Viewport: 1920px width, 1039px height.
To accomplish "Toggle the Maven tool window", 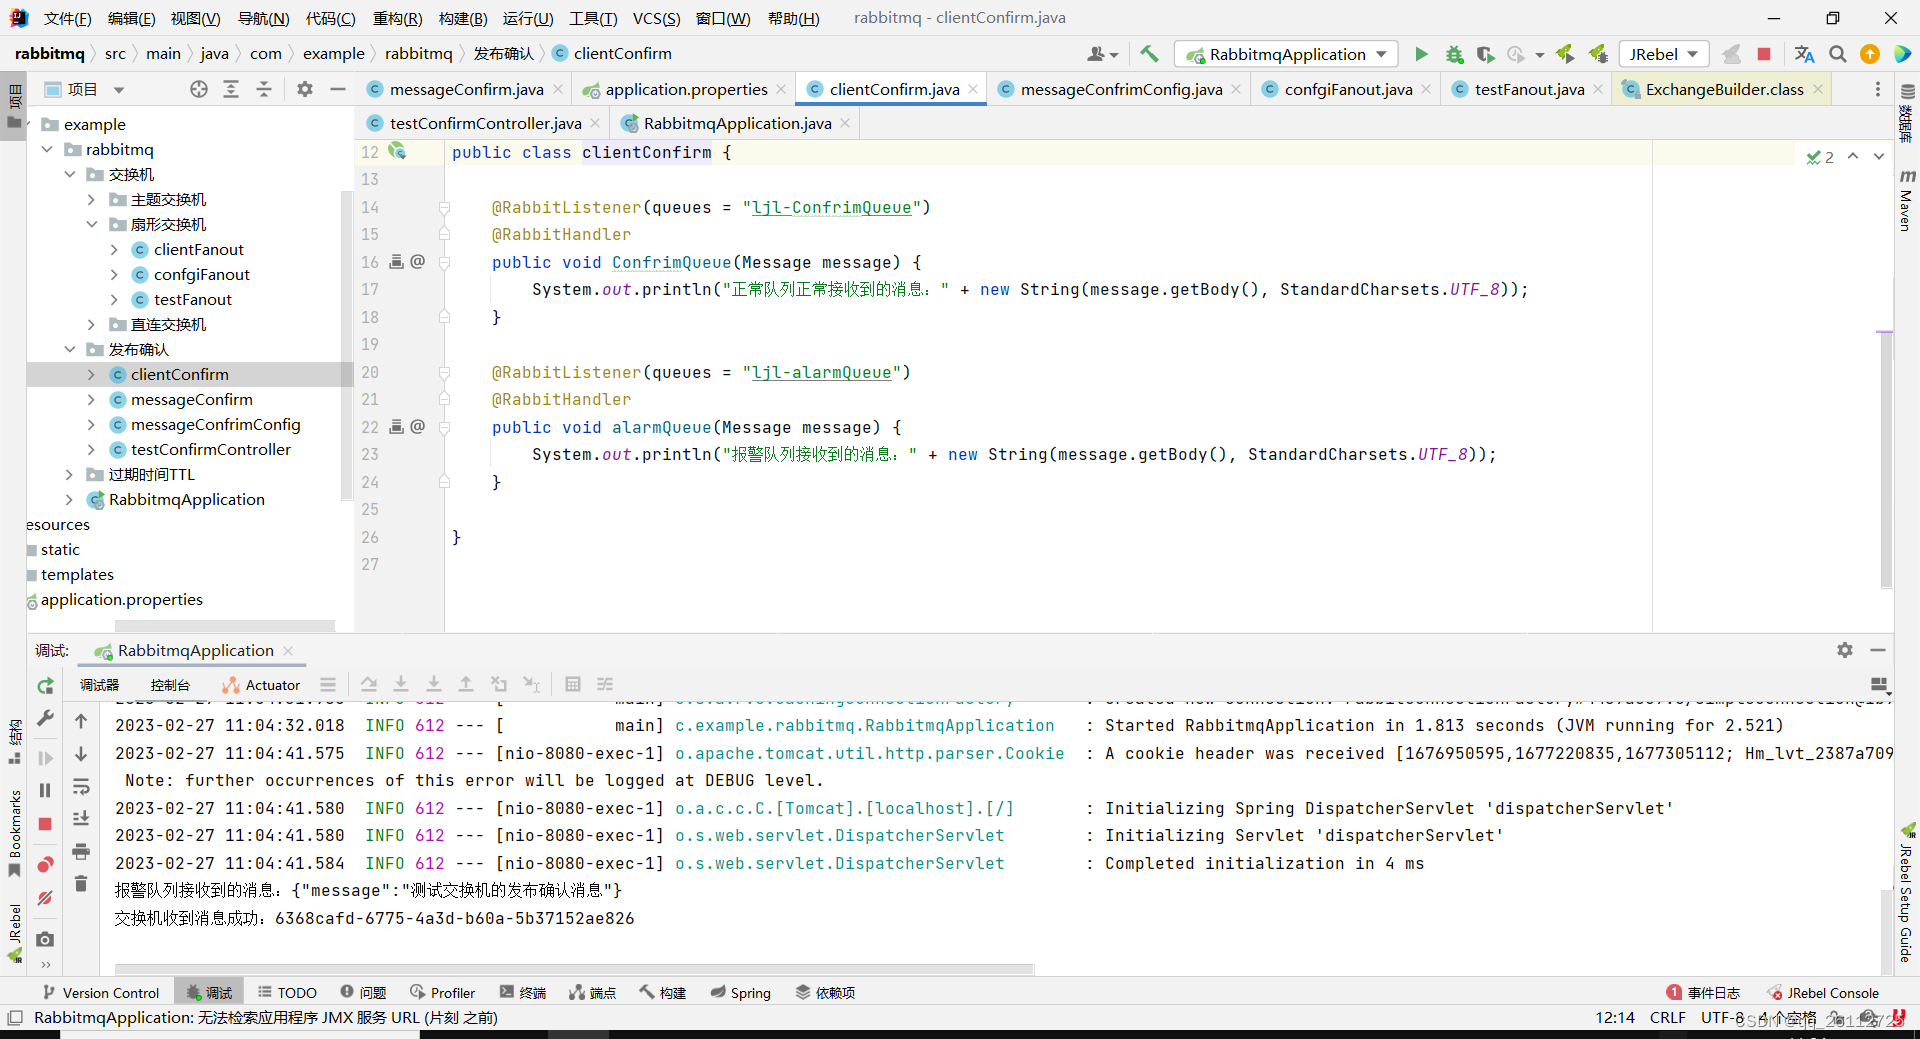I will coord(1906,201).
